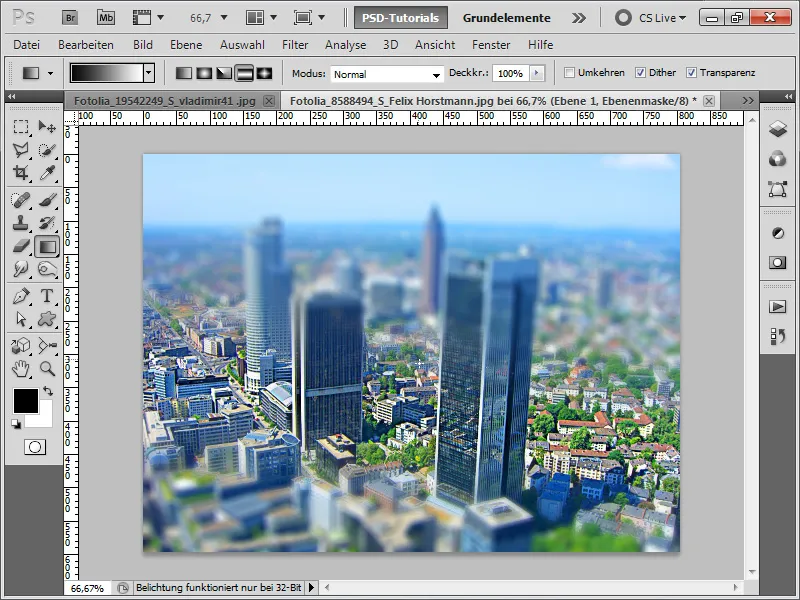Select the Quick Selection tool
Image resolution: width=800 pixels, height=600 pixels.
coord(47,150)
